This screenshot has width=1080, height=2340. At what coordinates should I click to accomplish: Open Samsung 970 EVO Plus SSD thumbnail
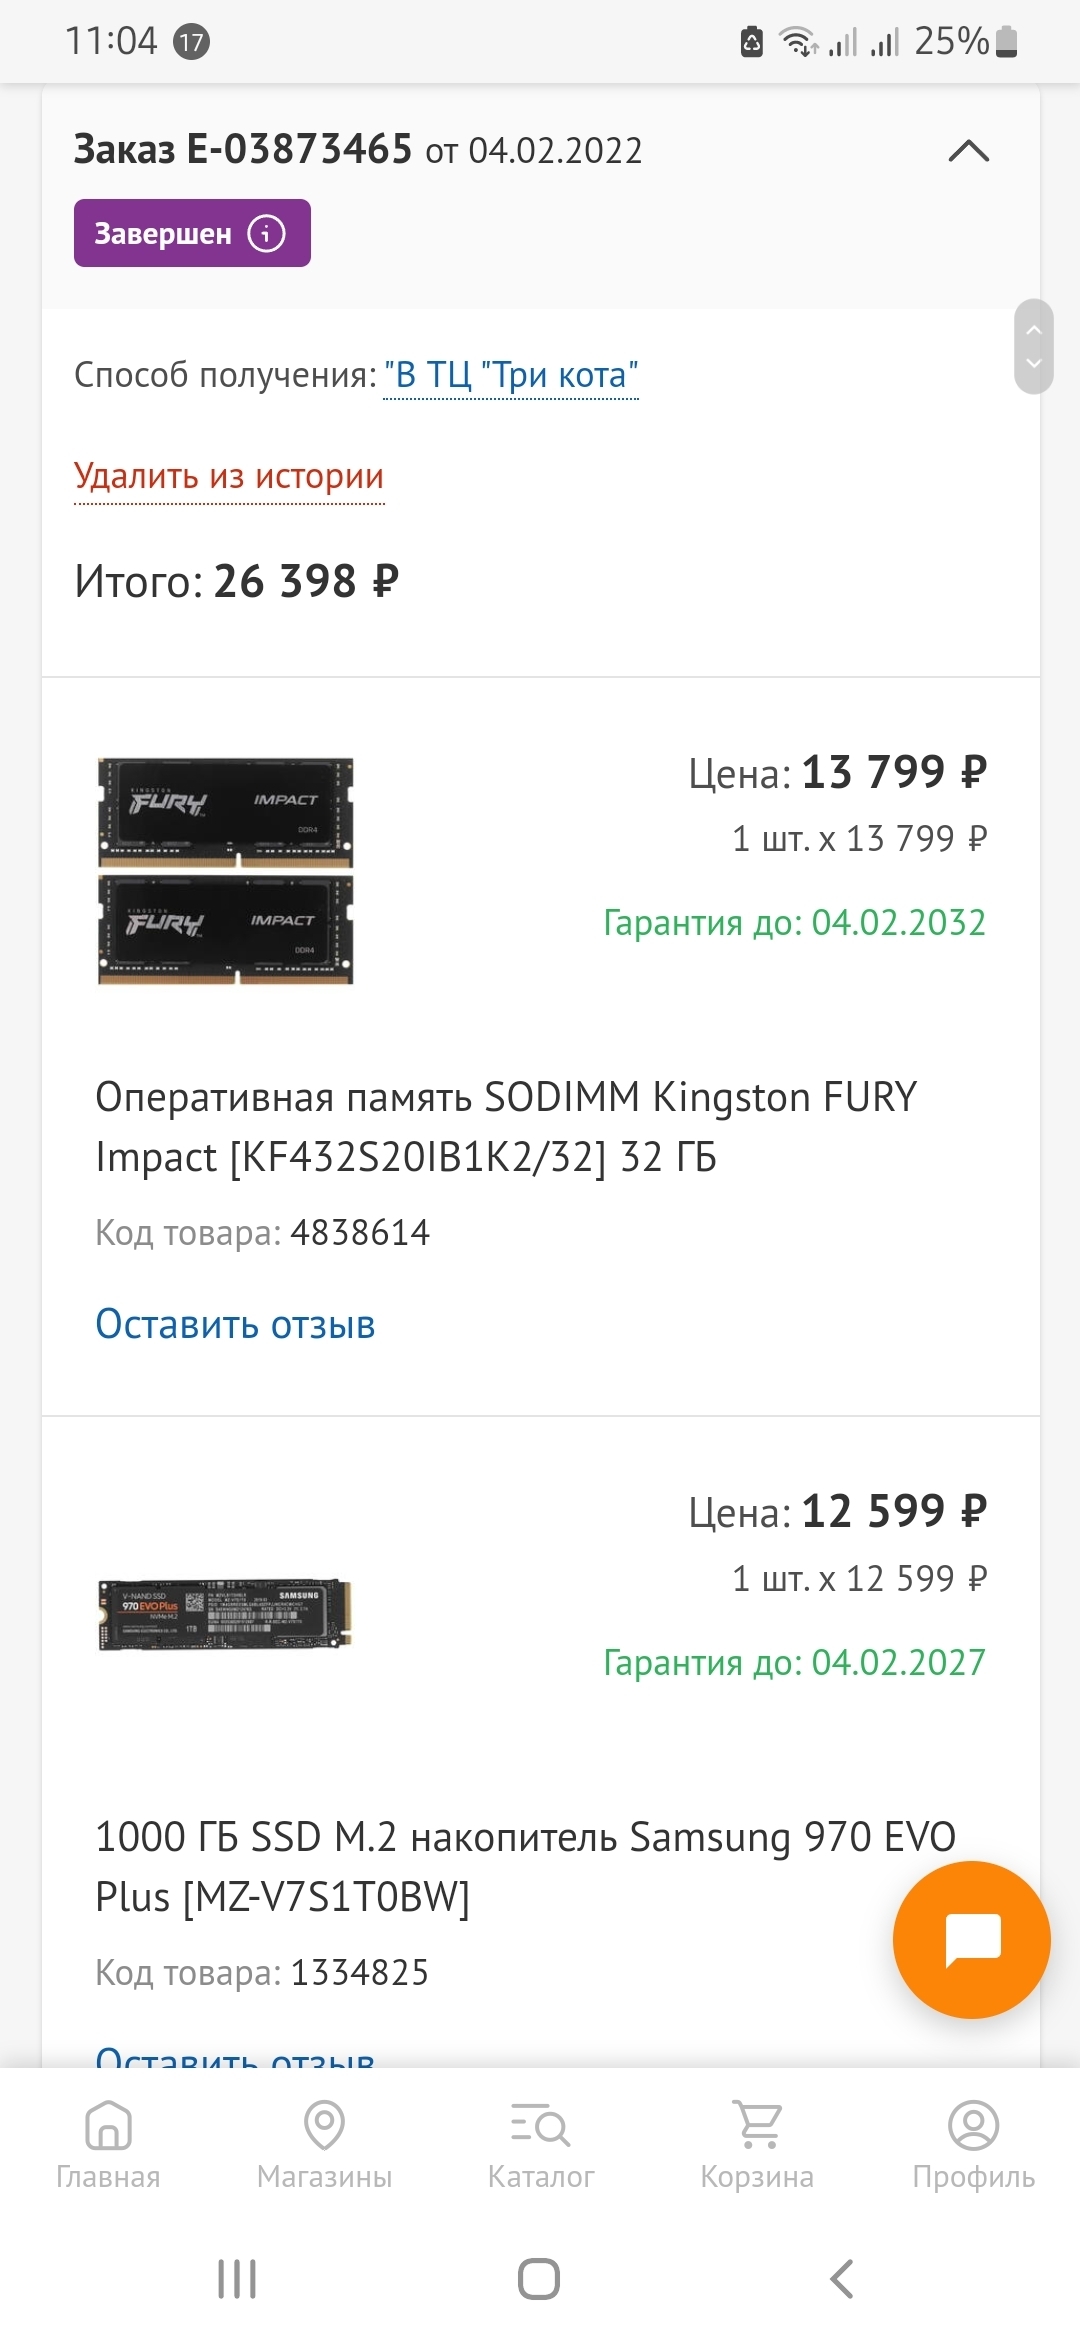(x=226, y=1614)
